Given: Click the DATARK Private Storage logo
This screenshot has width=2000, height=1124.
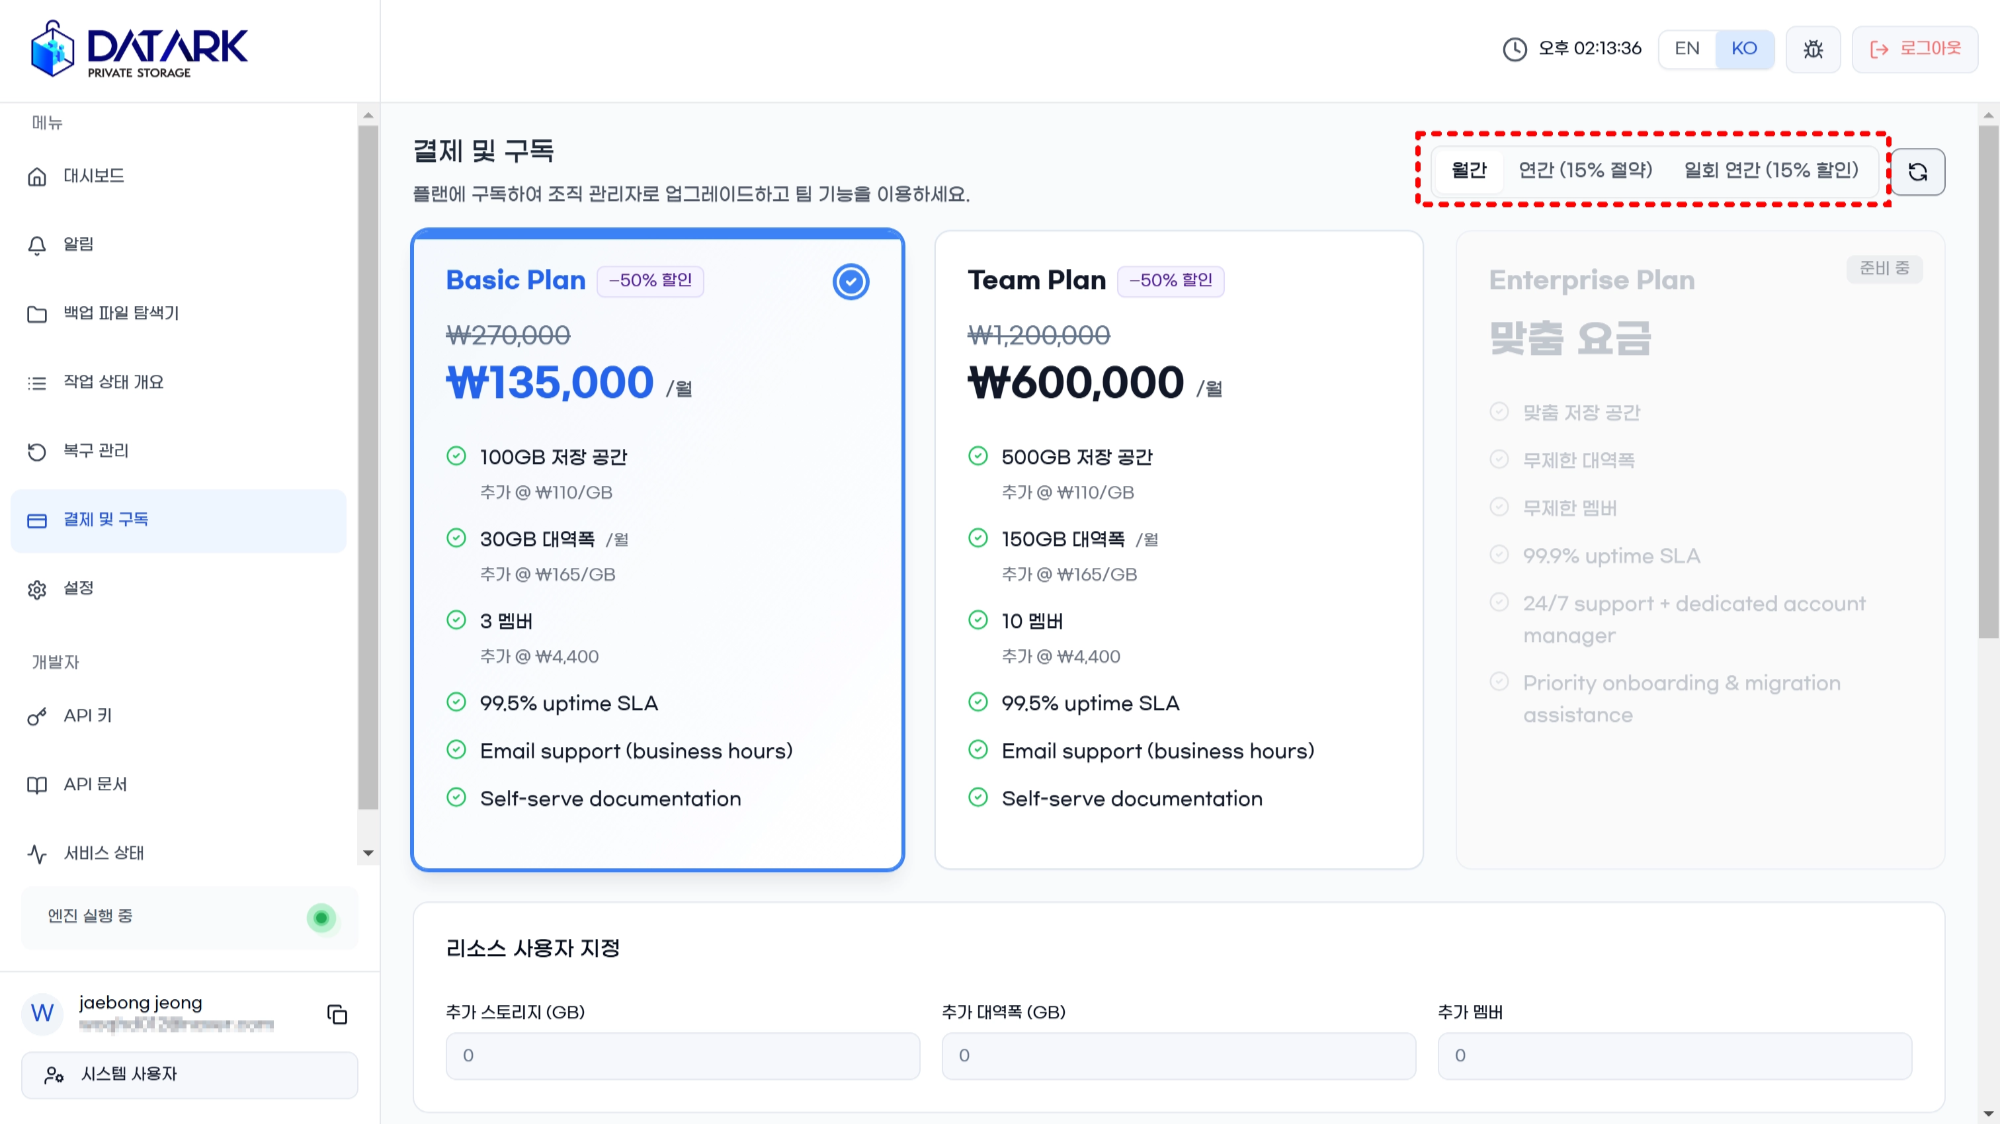Looking at the screenshot, I should (x=139, y=49).
